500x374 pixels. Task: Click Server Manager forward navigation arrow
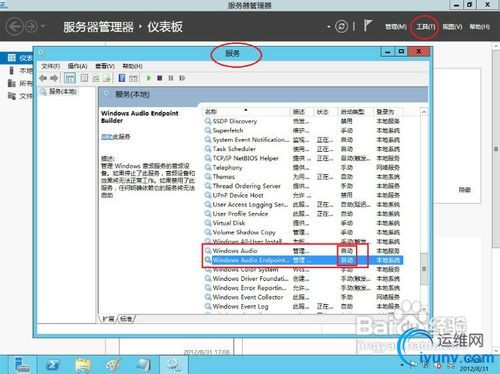[31, 26]
